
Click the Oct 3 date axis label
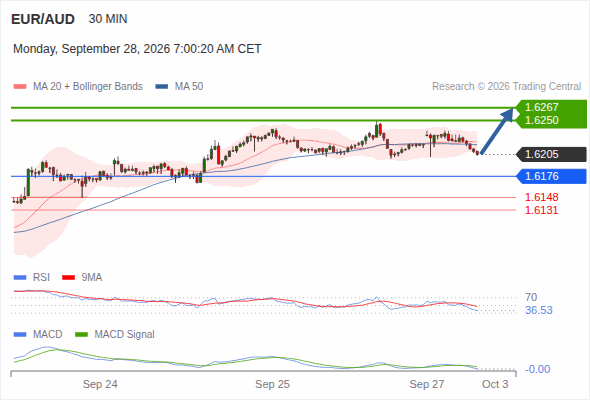(x=495, y=384)
